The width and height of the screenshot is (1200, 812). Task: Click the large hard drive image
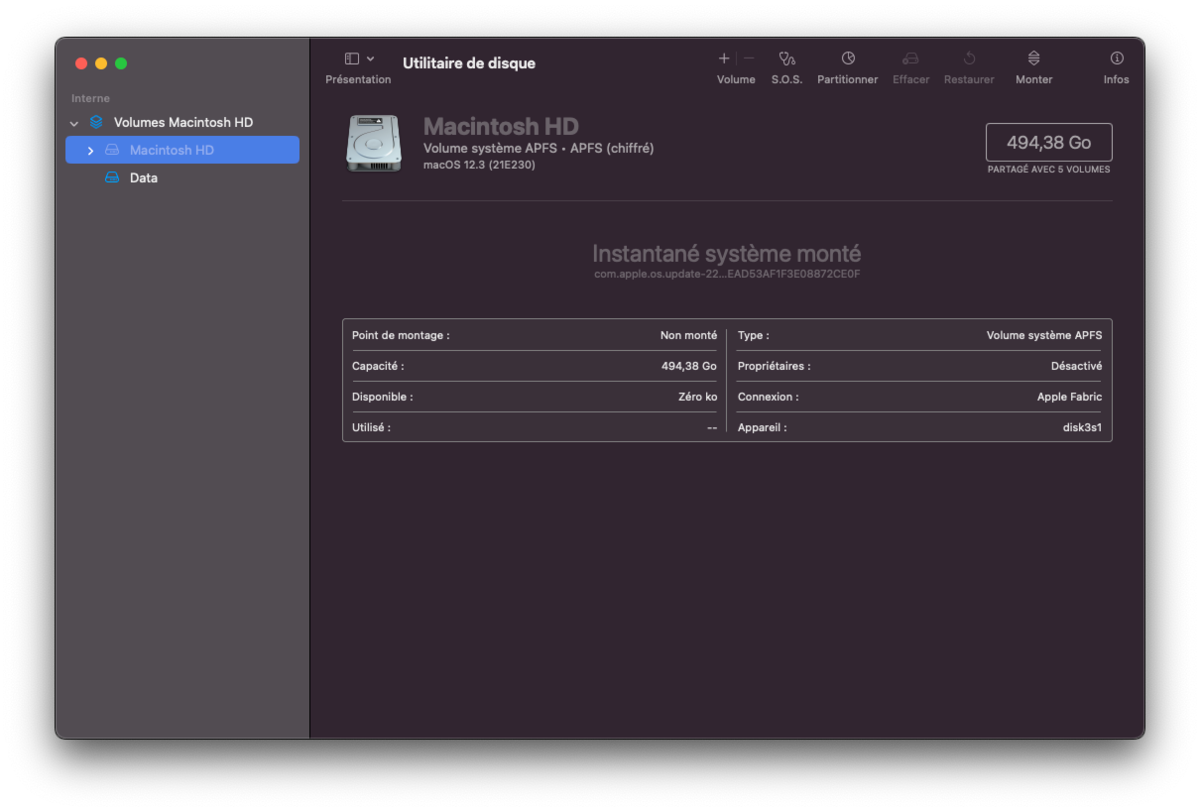tap(374, 143)
